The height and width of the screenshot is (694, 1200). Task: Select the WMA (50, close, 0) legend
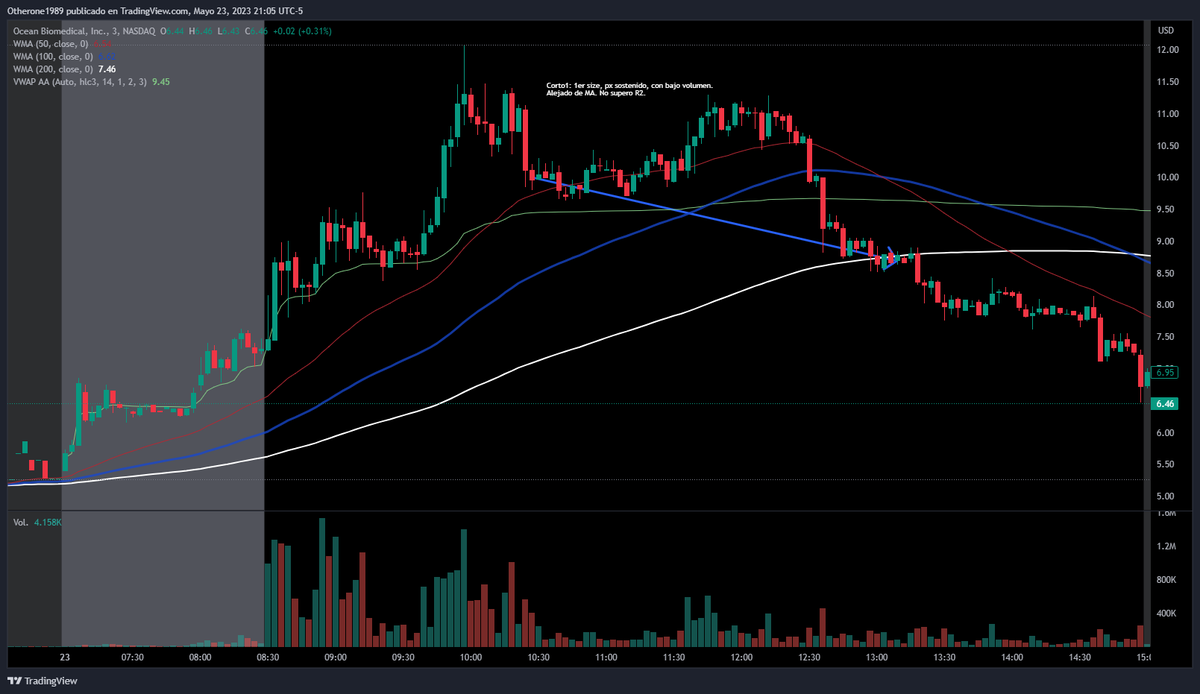coord(51,45)
